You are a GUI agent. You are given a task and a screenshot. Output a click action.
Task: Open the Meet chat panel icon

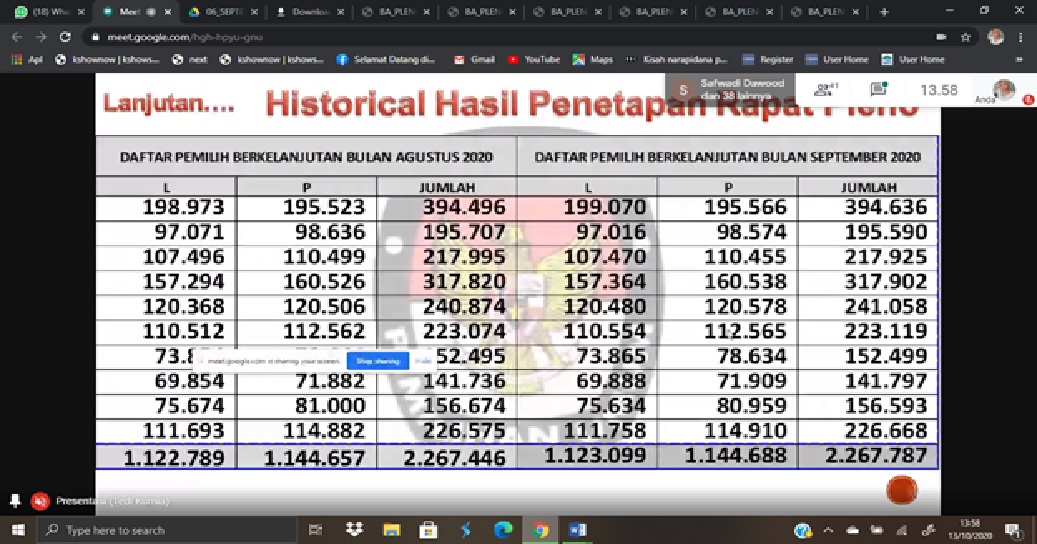pos(878,90)
